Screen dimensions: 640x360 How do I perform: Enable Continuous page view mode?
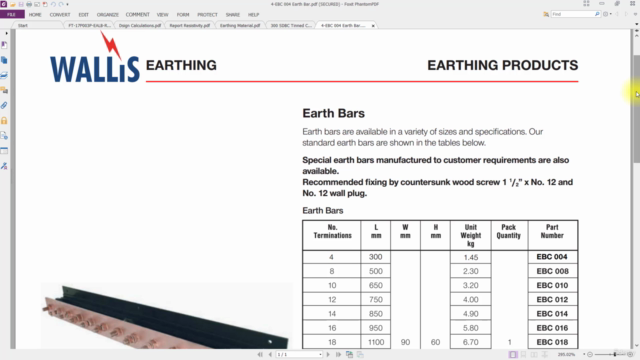point(523,355)
